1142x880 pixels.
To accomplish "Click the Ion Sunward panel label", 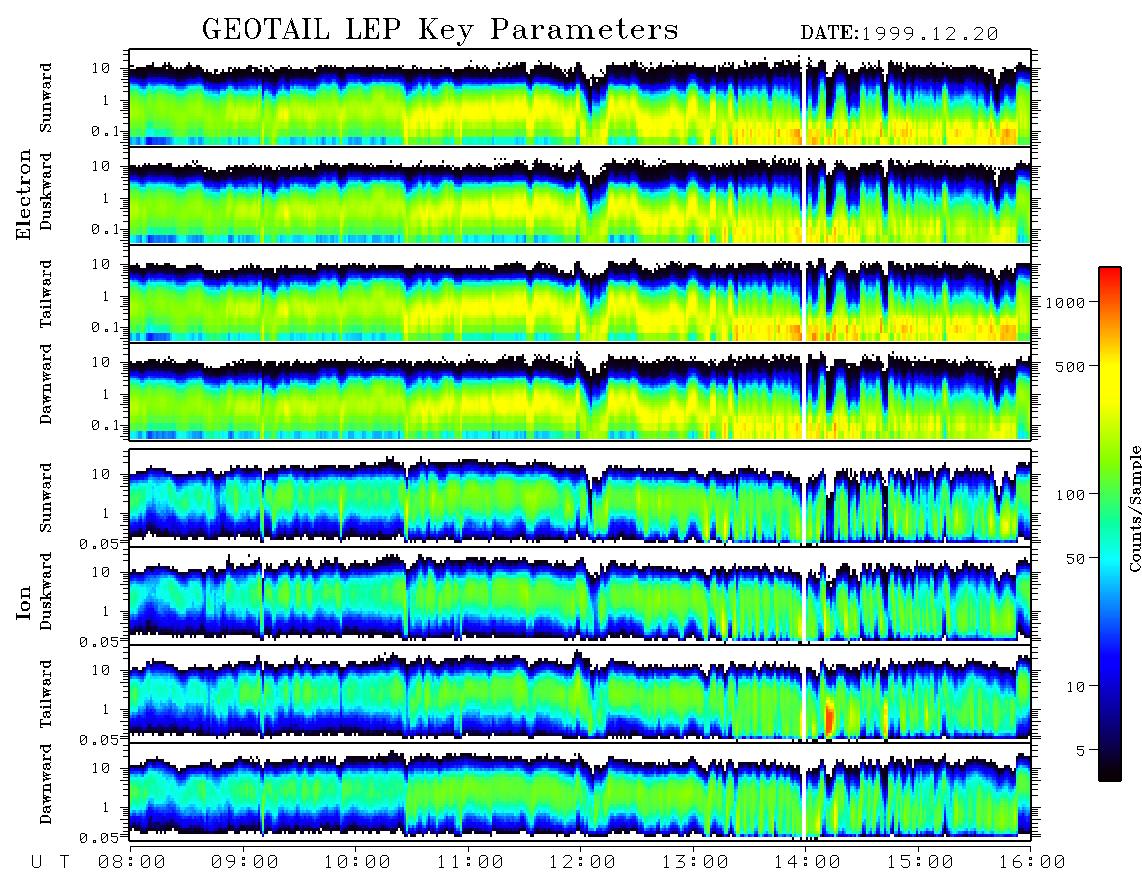I will pyautogui.click(x=46, y=497).
